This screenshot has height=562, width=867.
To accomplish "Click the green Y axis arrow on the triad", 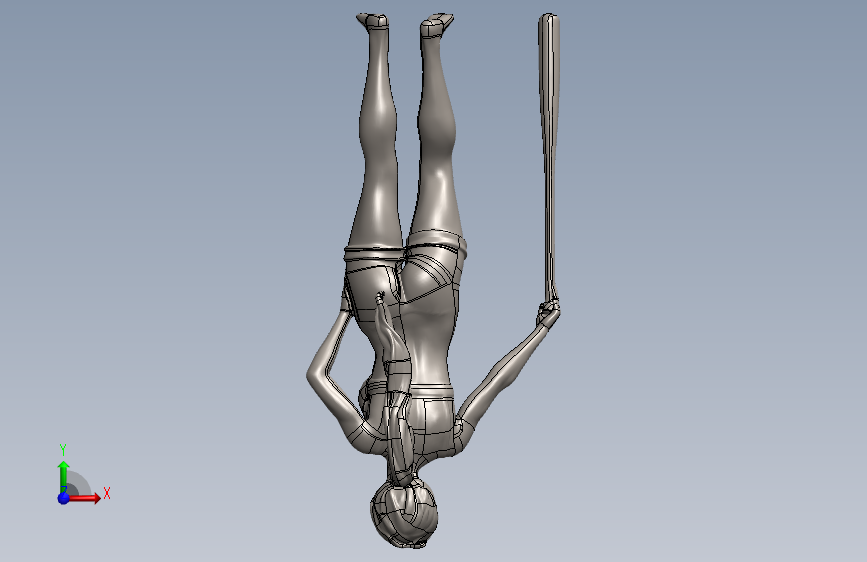I will click(64, 477).
